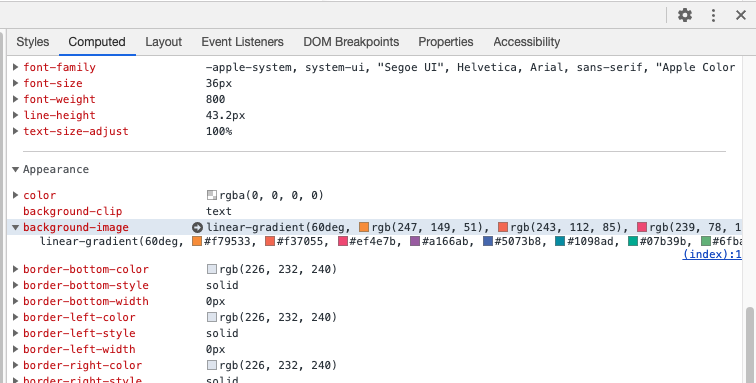Open the Accessibility tab
The image size is (756, 383).
pos(526,42)
